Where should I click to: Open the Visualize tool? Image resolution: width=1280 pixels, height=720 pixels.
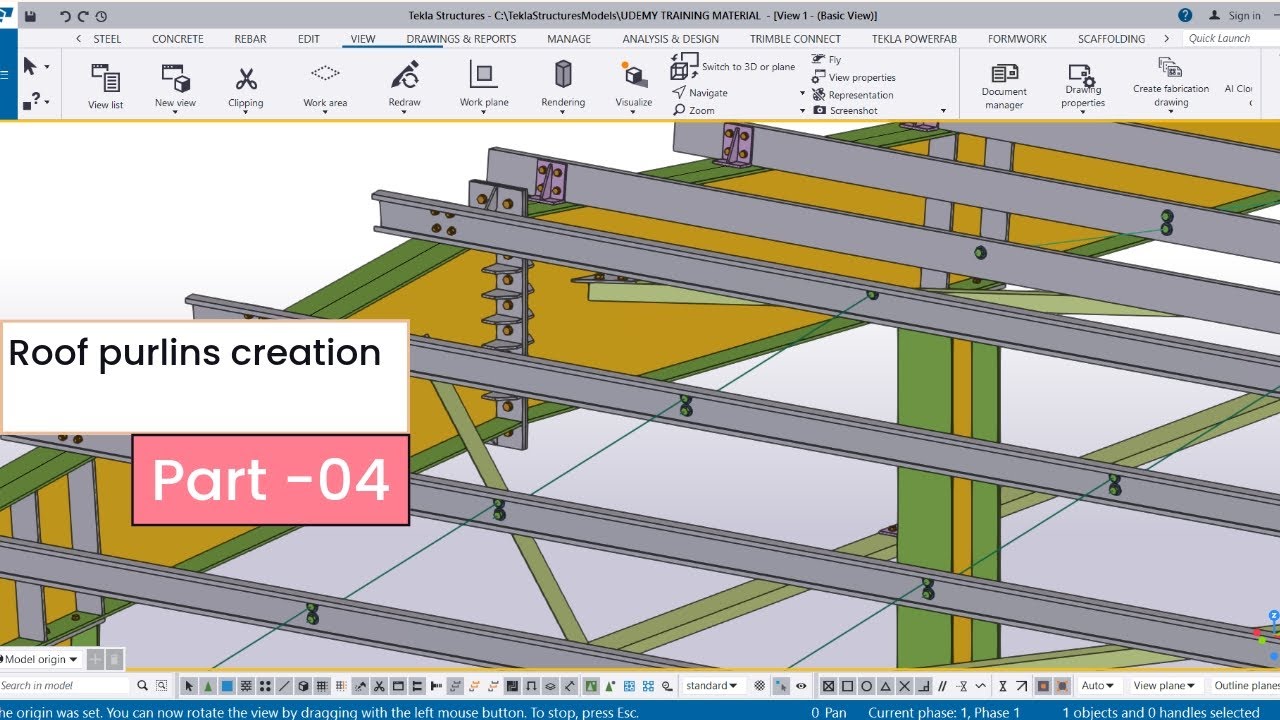[634, 86]
